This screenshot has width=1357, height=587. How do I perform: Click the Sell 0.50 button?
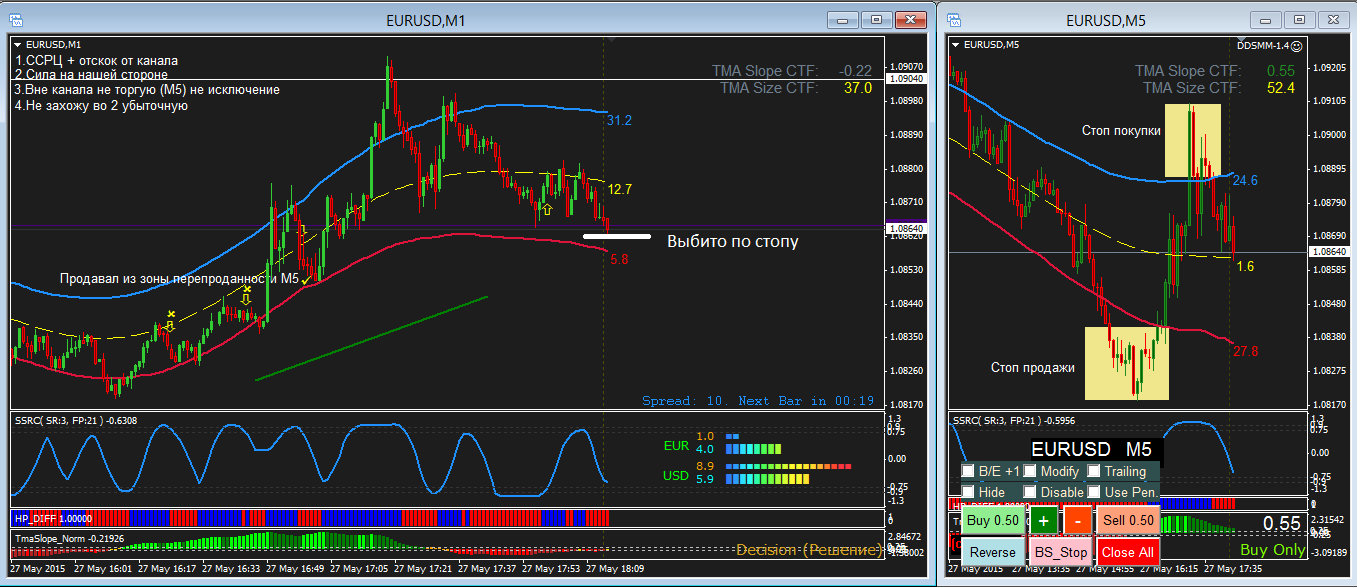[x=1128, y=521]
